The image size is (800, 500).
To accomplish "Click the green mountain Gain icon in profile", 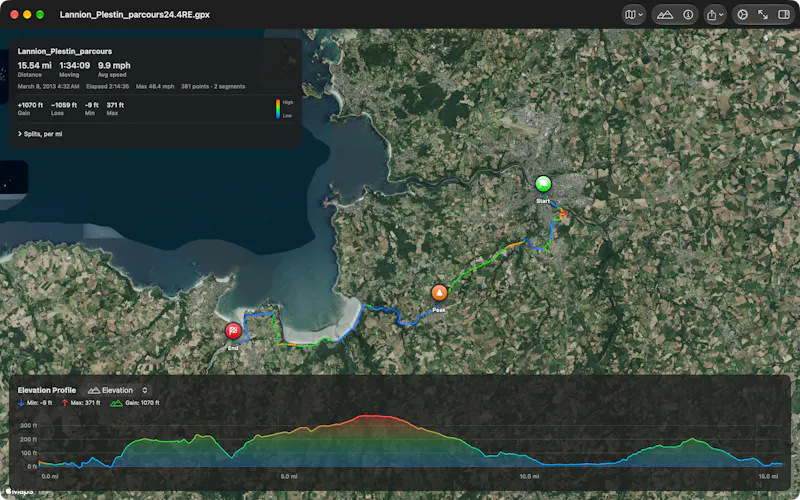I will (x=116, y=403).
